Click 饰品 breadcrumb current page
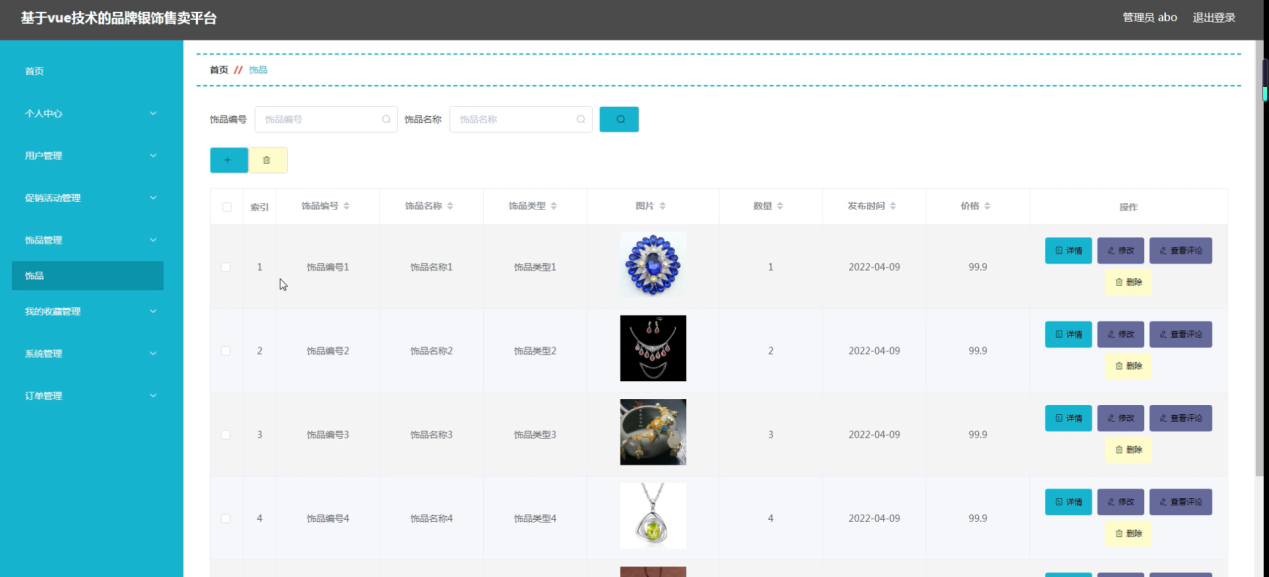Viewport: 1269px width, 577px height. coord(258,70)
